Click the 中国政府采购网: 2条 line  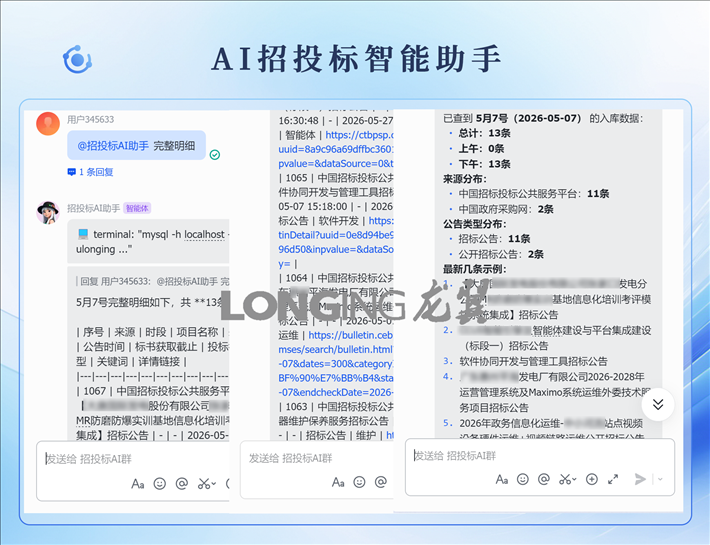click(x=506, y=209)
